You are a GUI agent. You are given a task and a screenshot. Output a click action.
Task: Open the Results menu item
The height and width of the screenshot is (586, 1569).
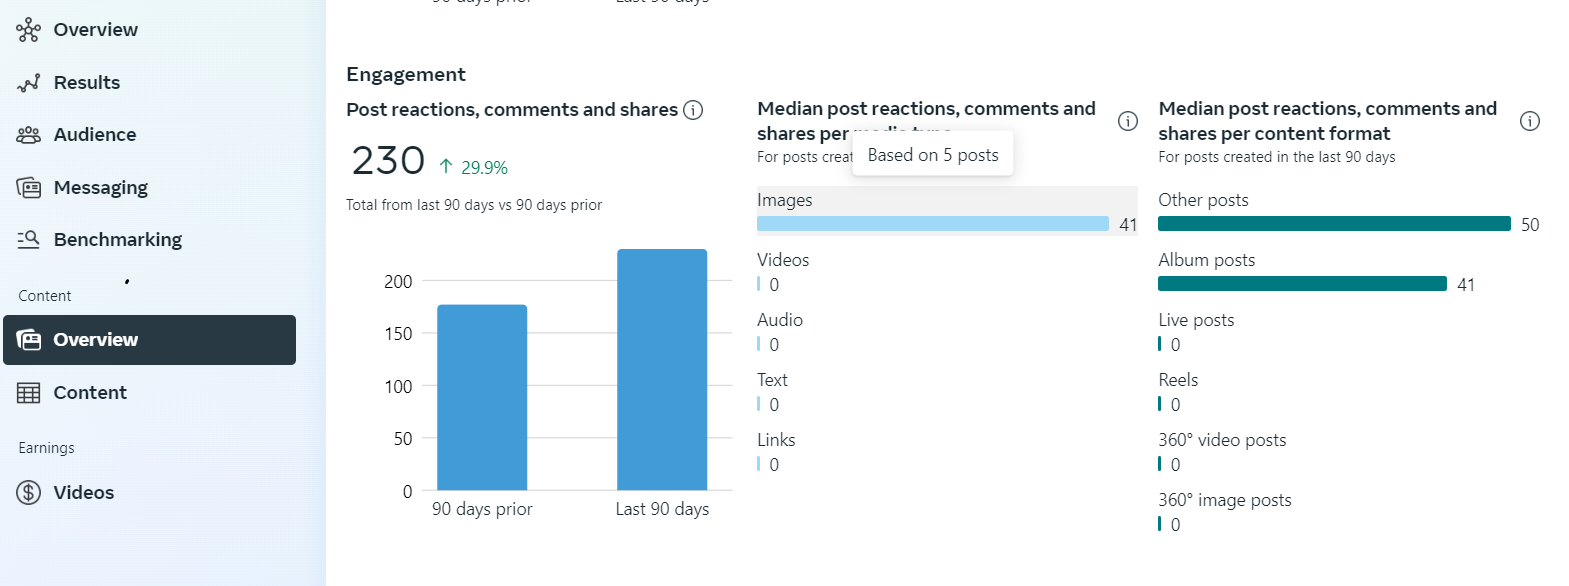click(87, 83)
